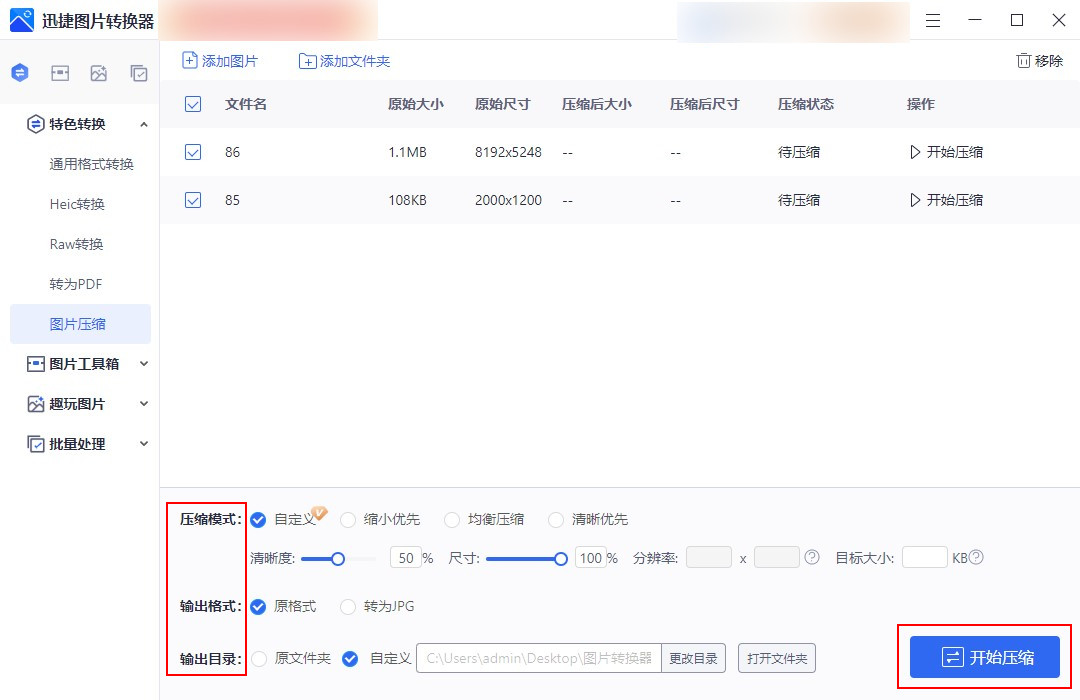This screenshot has width=1080, height=700.
Task: Uncheck the checkbox for file 85
Action: click(x=192, y=200)
